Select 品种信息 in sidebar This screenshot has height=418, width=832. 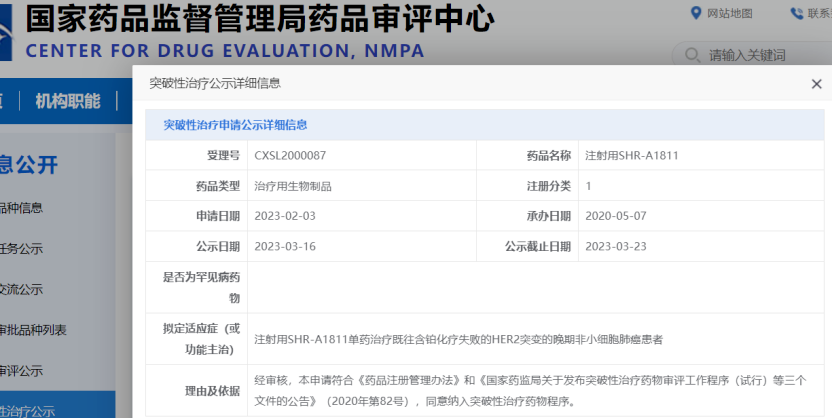(x=21, y=208)
